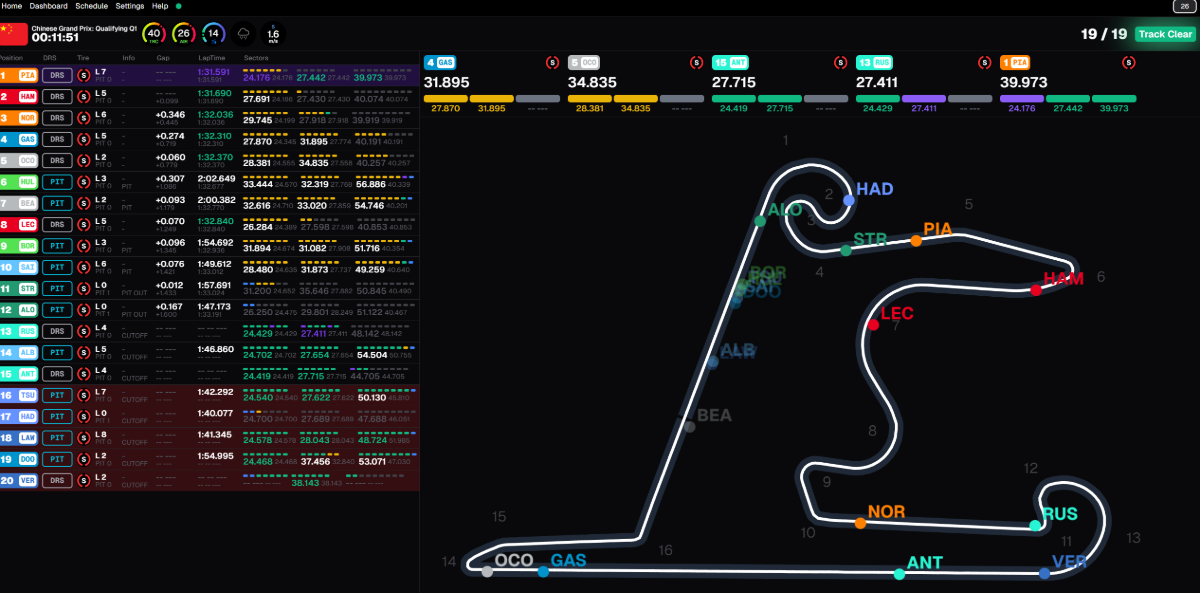Click the wind speed indicator 1.6 m/s
Image resolution: width=1200 pixels, height=593 pixels.
(x=273, y=34)
